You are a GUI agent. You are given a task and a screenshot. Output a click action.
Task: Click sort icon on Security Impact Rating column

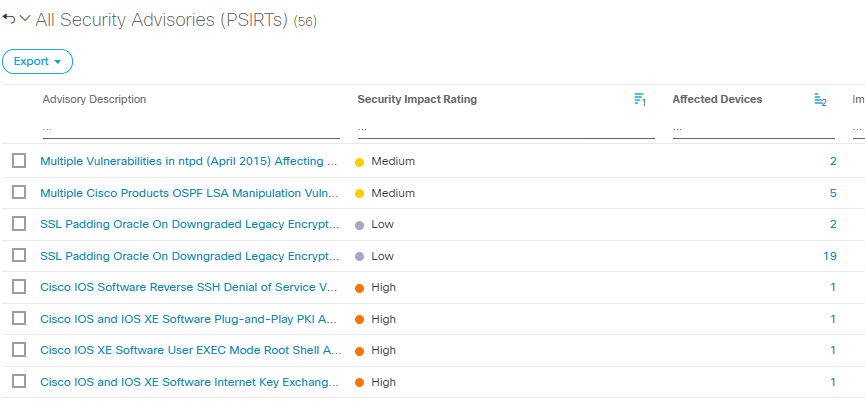pos(640,100)
